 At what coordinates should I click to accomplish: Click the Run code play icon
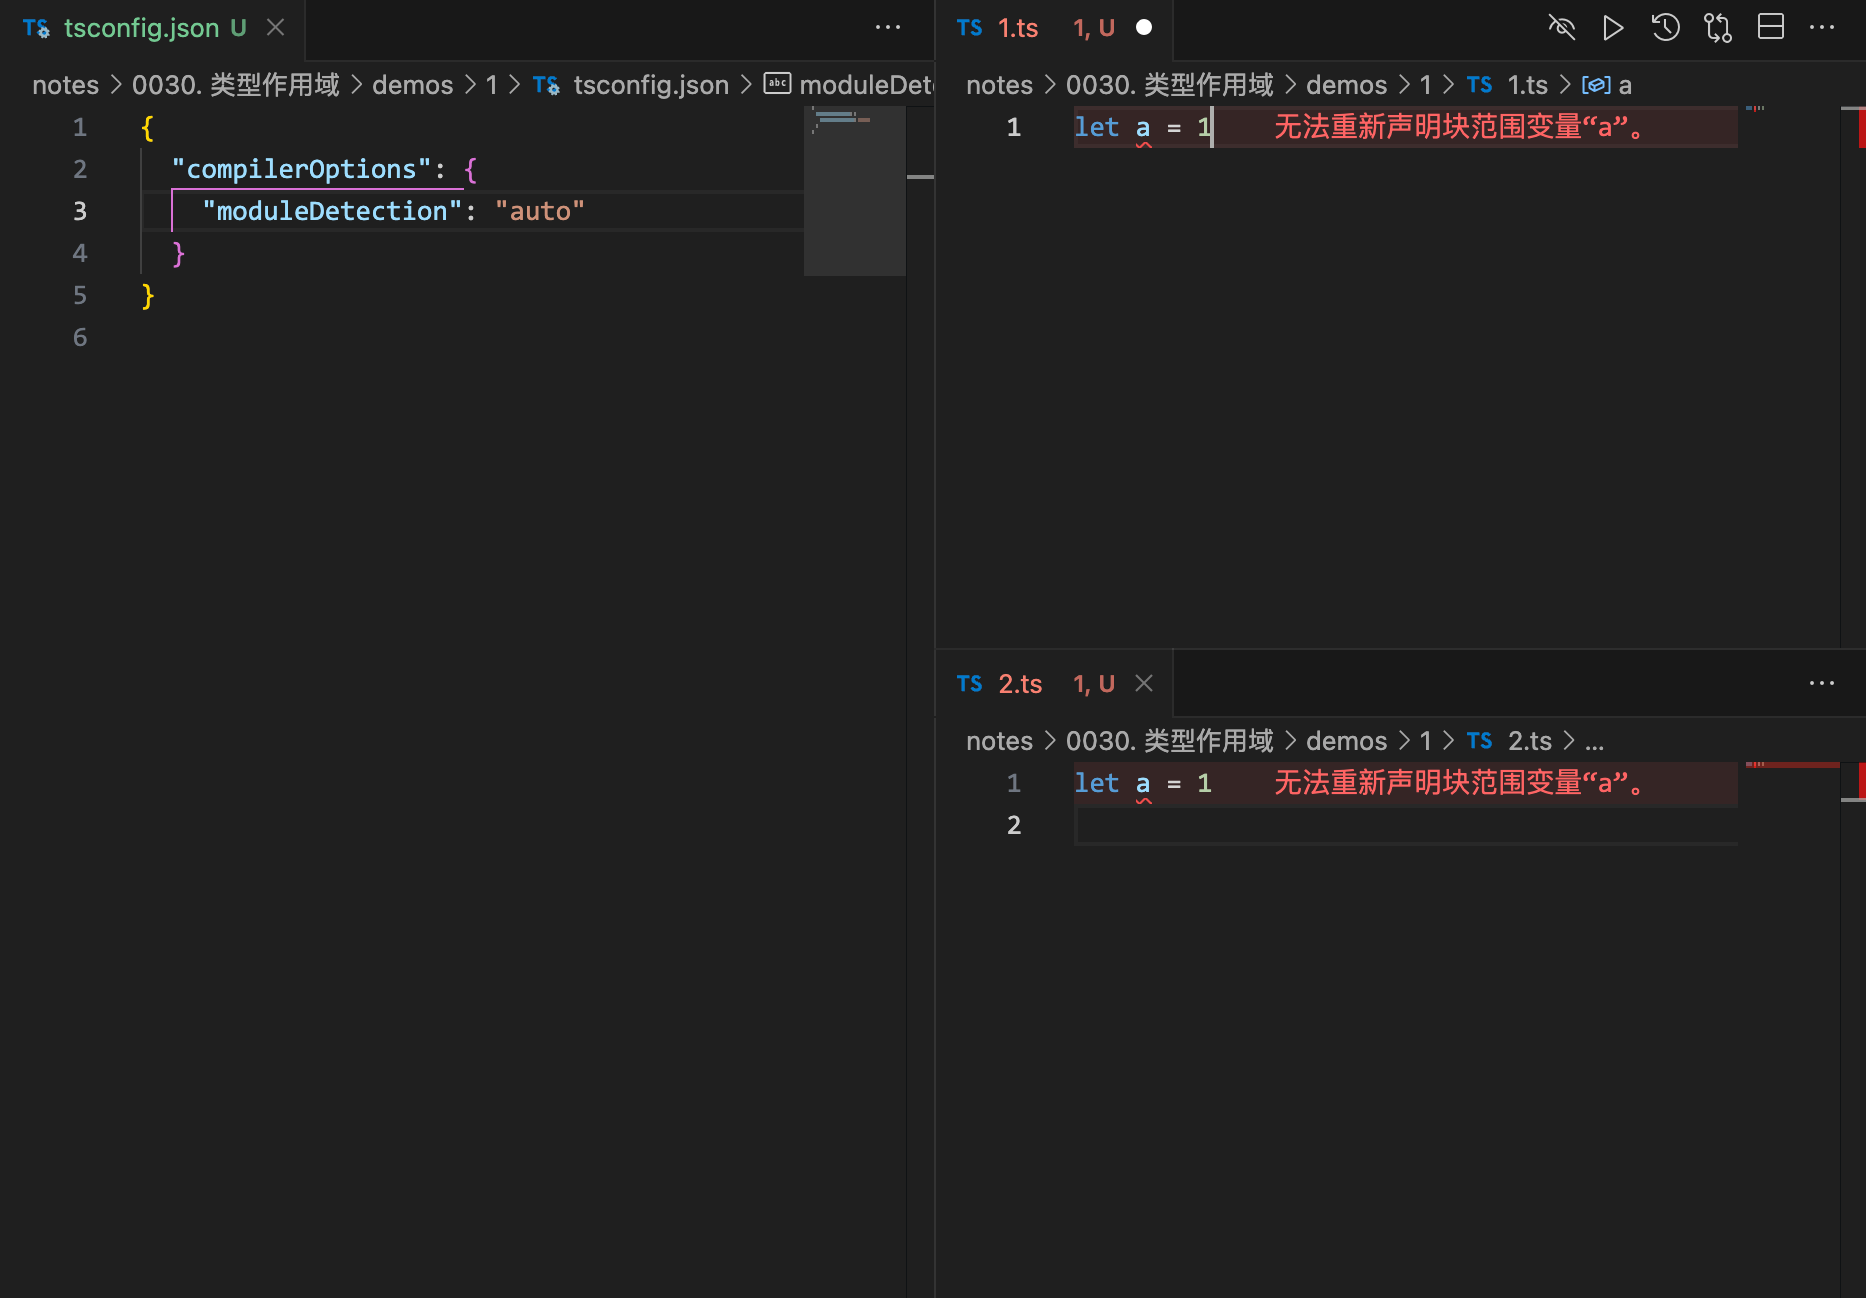point(1612,28)
